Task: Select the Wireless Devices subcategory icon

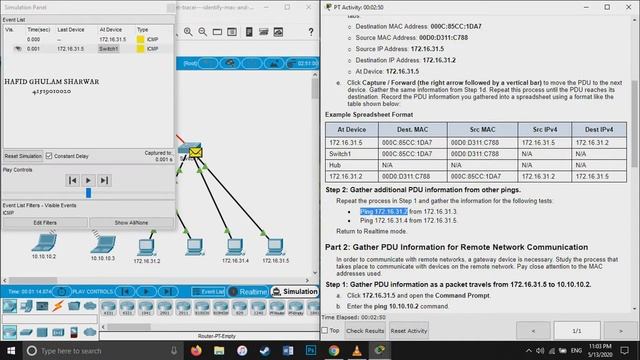Action: (58, 332)
